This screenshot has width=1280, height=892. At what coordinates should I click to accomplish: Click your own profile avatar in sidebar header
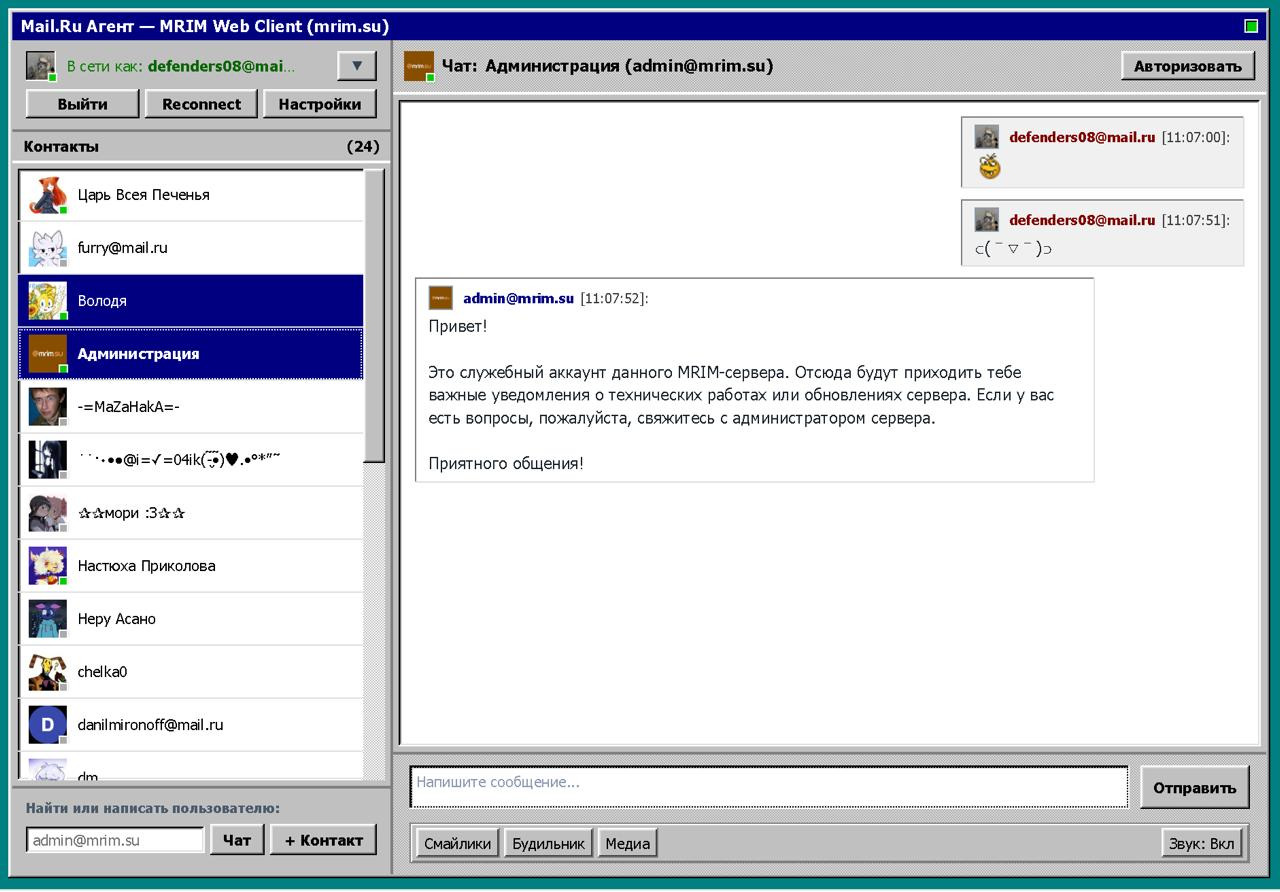[40, 66]
